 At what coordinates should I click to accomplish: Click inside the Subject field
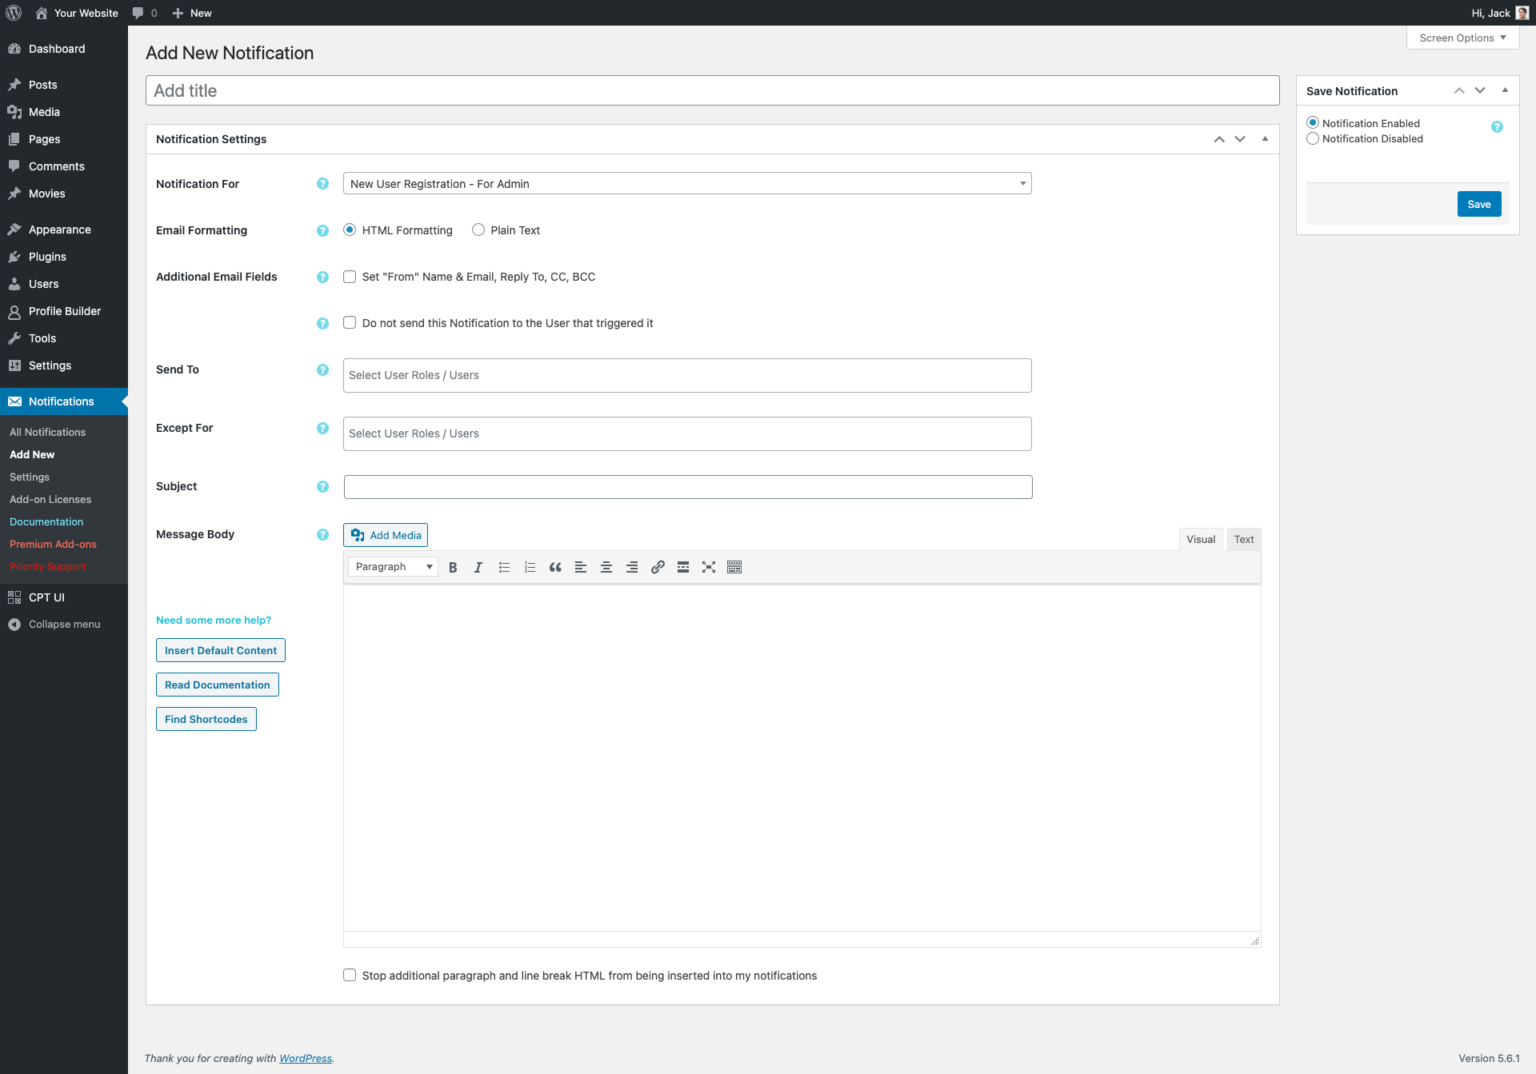coord(687,487)
